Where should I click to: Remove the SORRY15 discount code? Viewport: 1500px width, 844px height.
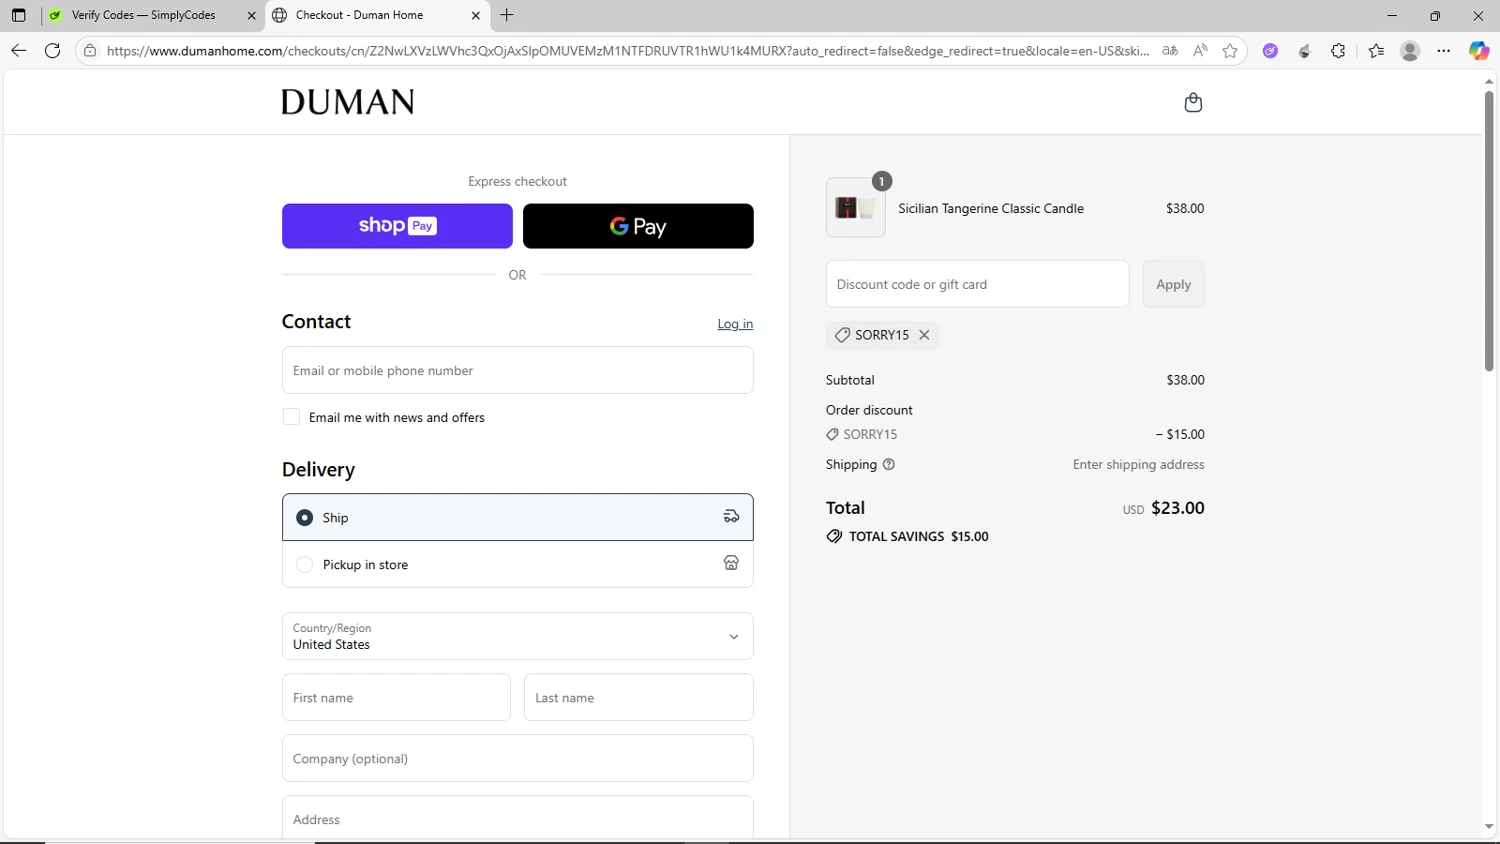(x=925, y=335)
